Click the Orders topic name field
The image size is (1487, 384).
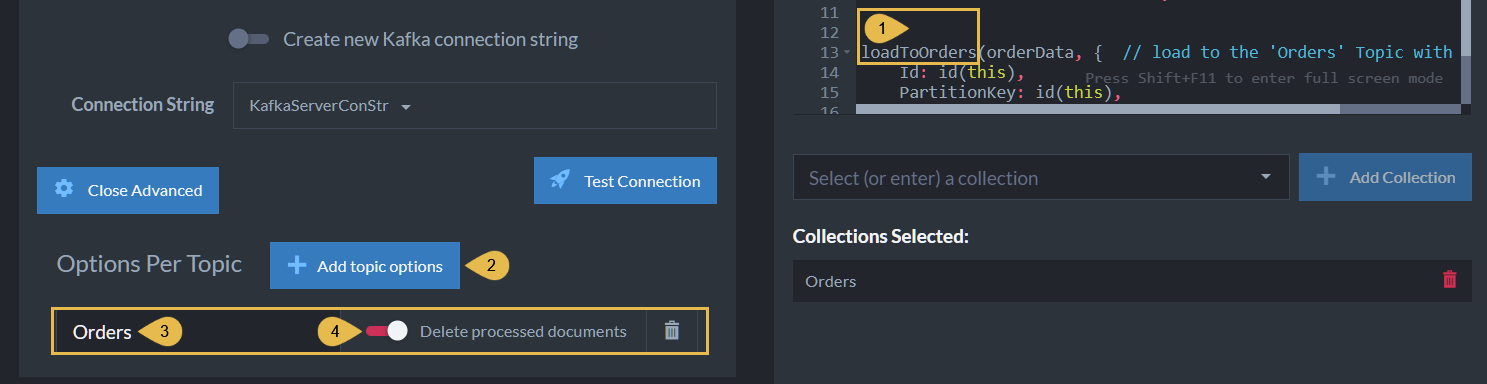[x=198, y=332]
